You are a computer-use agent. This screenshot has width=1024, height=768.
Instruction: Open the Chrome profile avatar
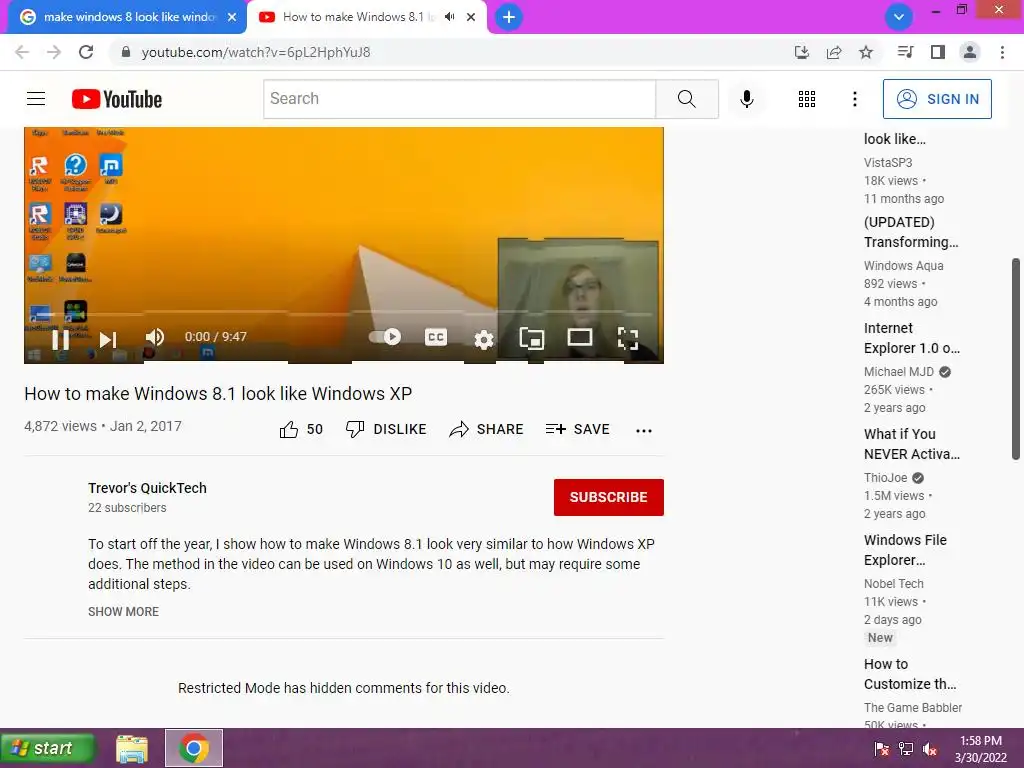[970, 52]
